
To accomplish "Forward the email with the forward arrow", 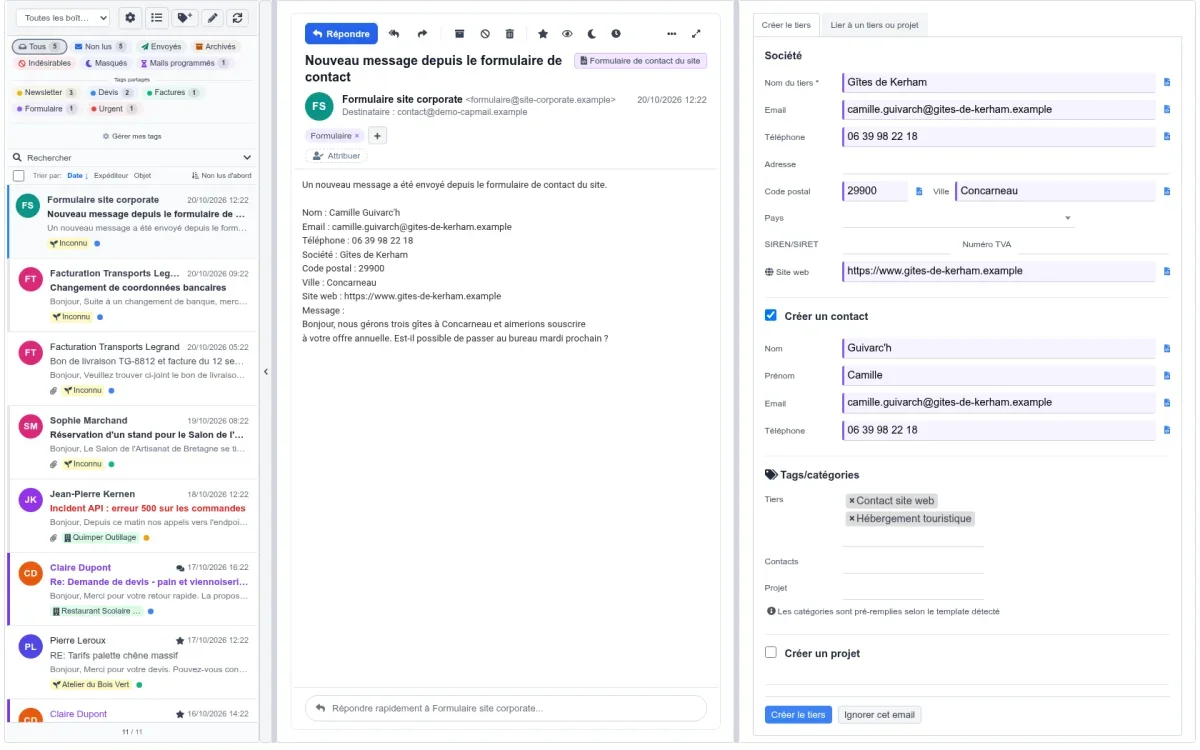I will click(422, 34).
